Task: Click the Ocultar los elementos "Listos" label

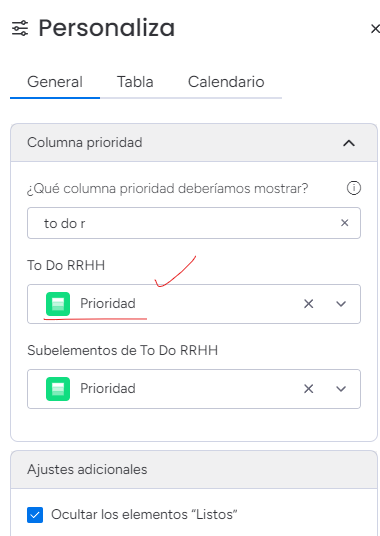Action: point(144,514)
